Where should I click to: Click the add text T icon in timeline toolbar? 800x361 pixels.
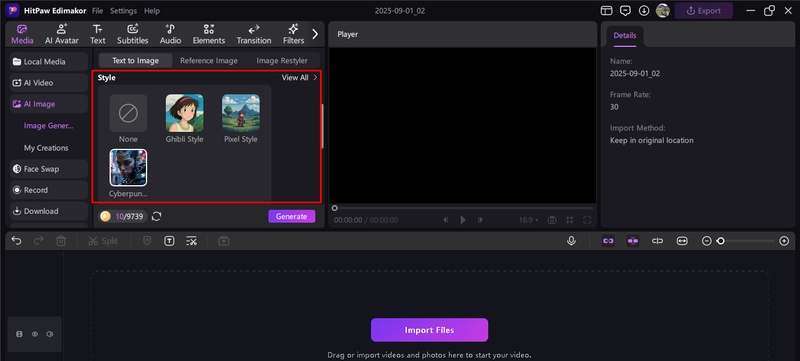[x=169, y=241]
